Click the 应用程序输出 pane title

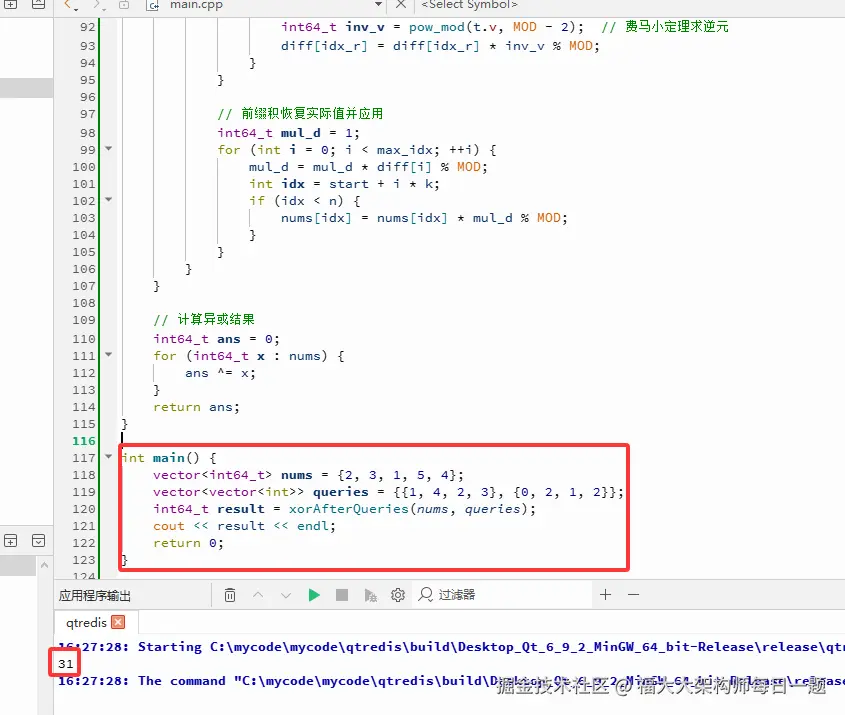pos(95,595)
